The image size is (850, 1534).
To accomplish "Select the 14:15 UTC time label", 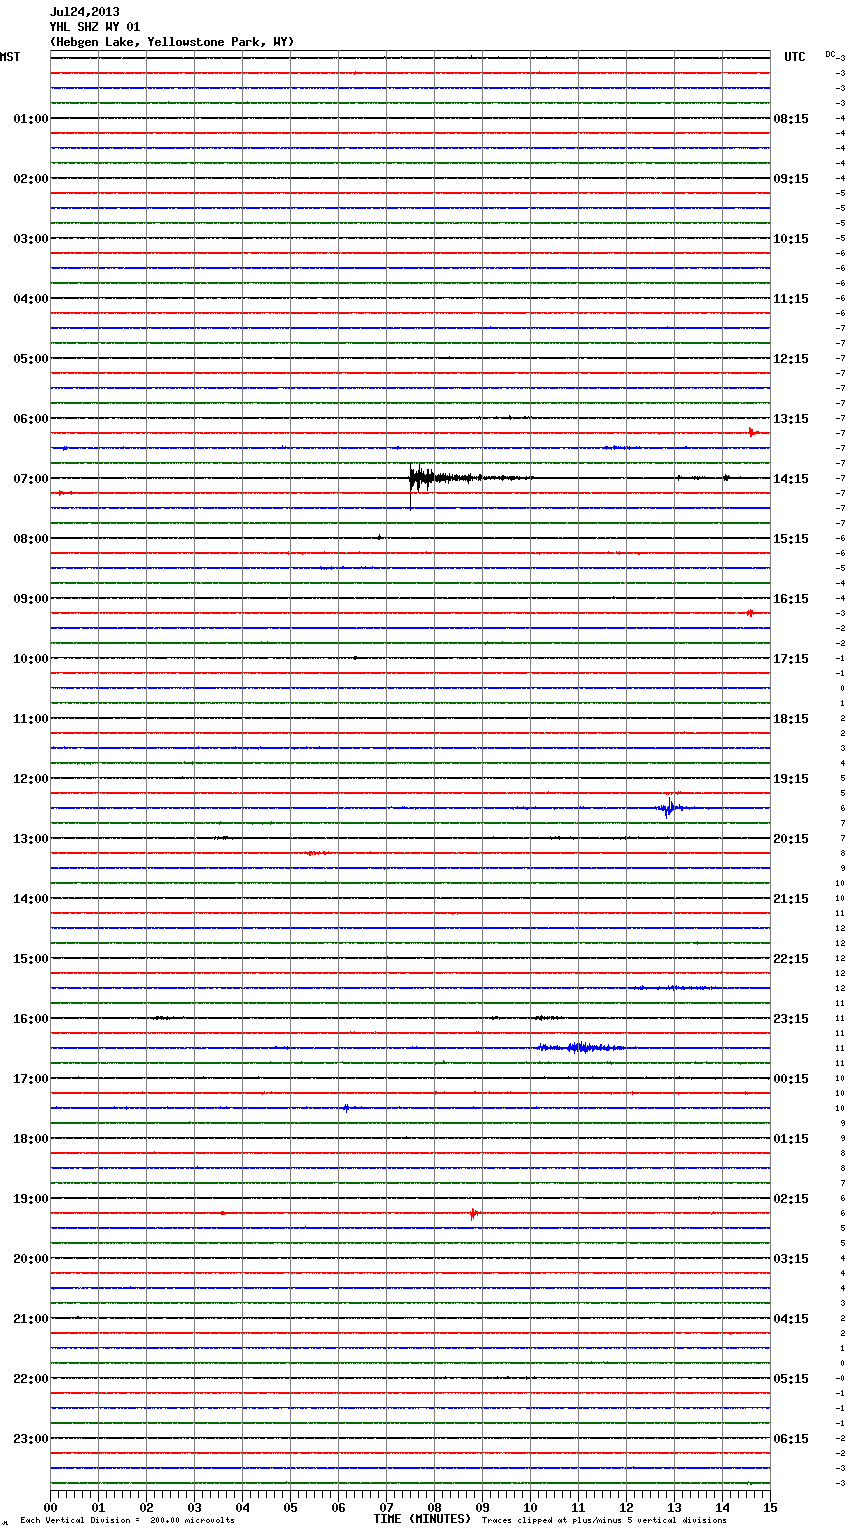I will pos(791,478).
